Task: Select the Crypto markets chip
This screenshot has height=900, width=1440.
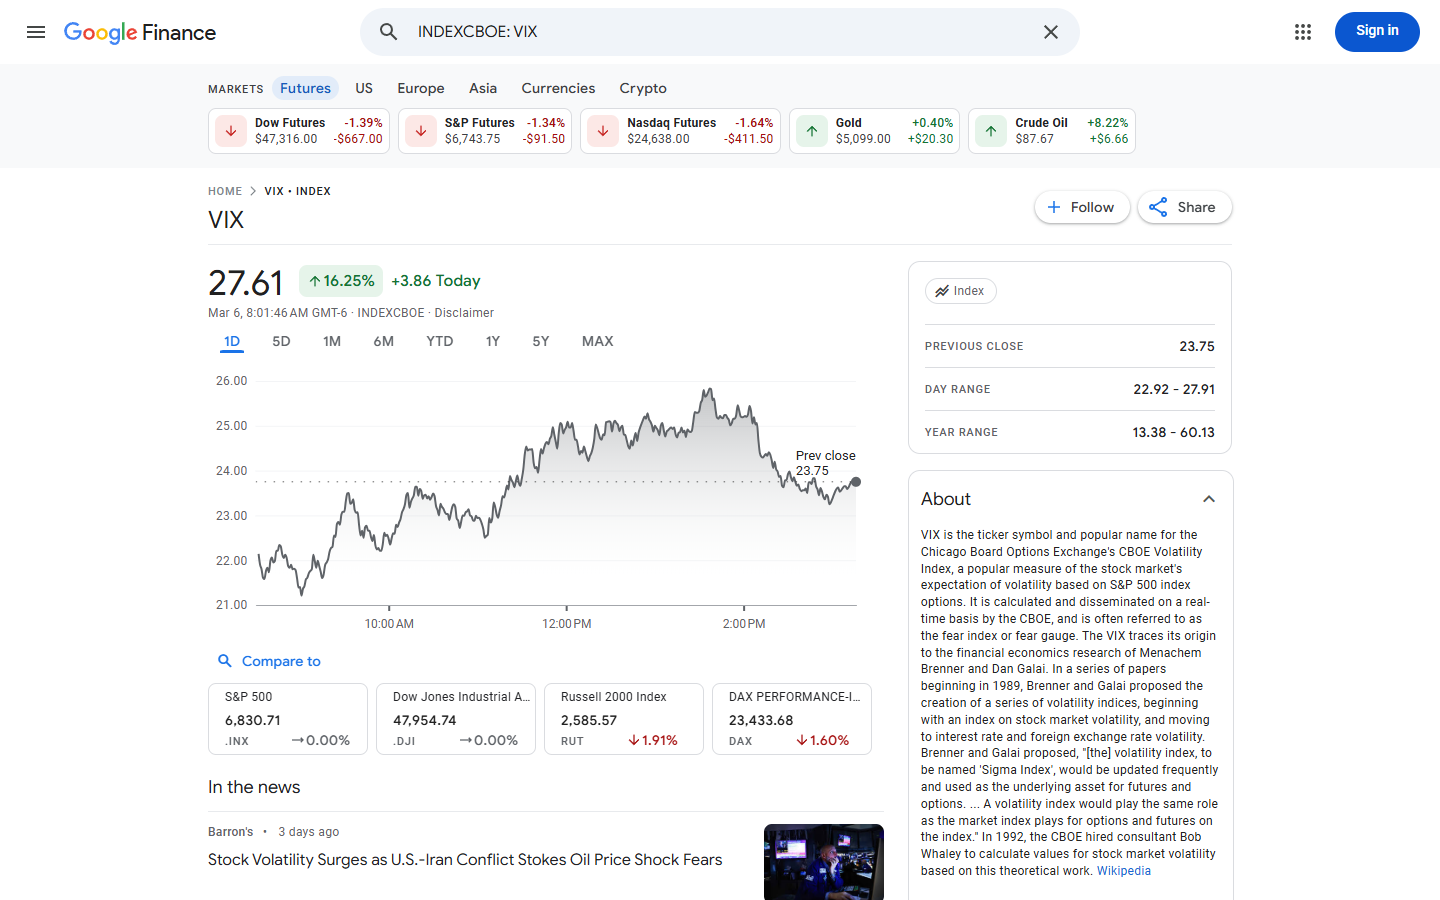Action: point(642,88)
